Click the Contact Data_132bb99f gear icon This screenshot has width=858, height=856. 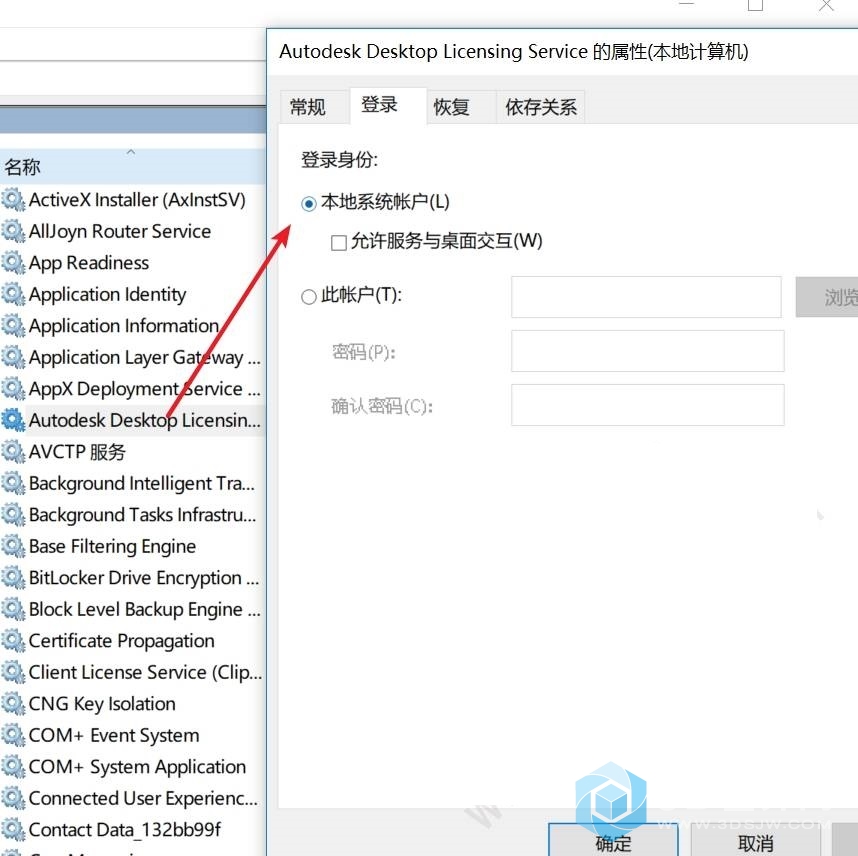click(x=13, y=830)
